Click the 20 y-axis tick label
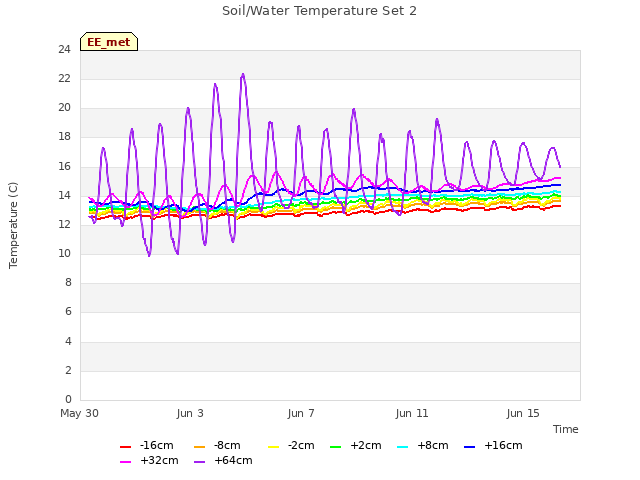640x480 pixels. (64, 108)
